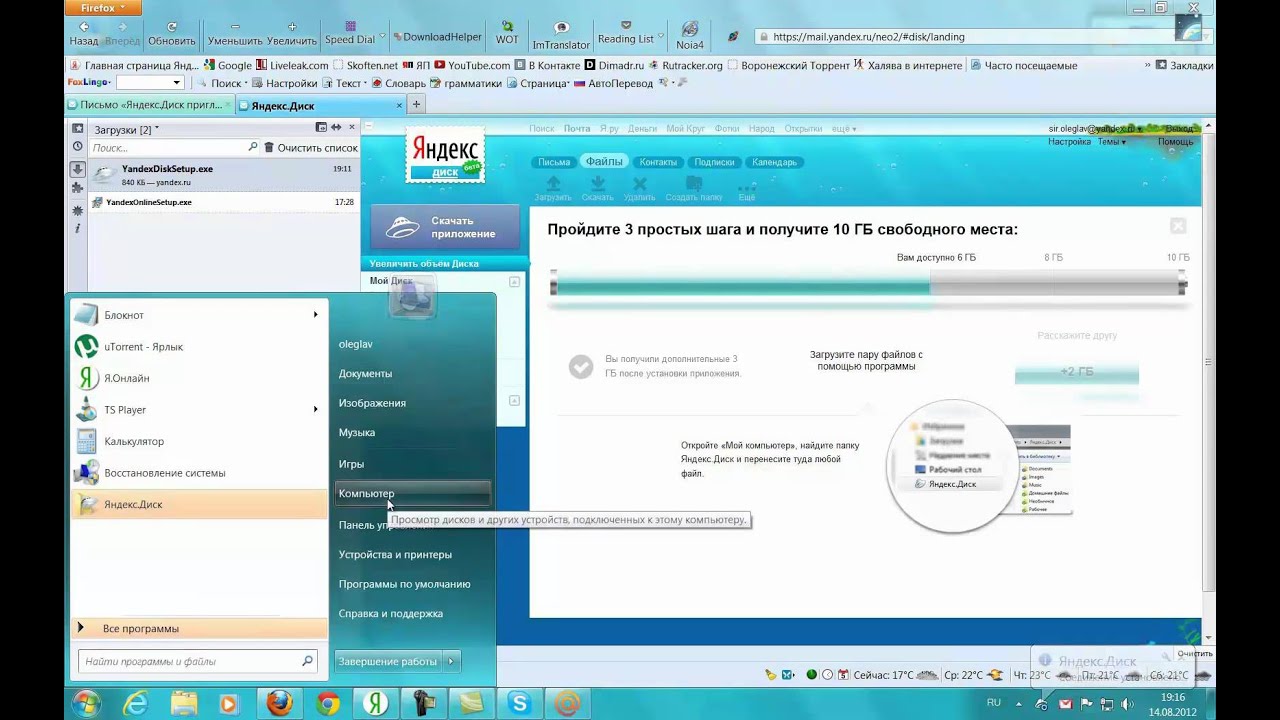
Task: Open В Контакте bookmark
Action: [546, 65]
